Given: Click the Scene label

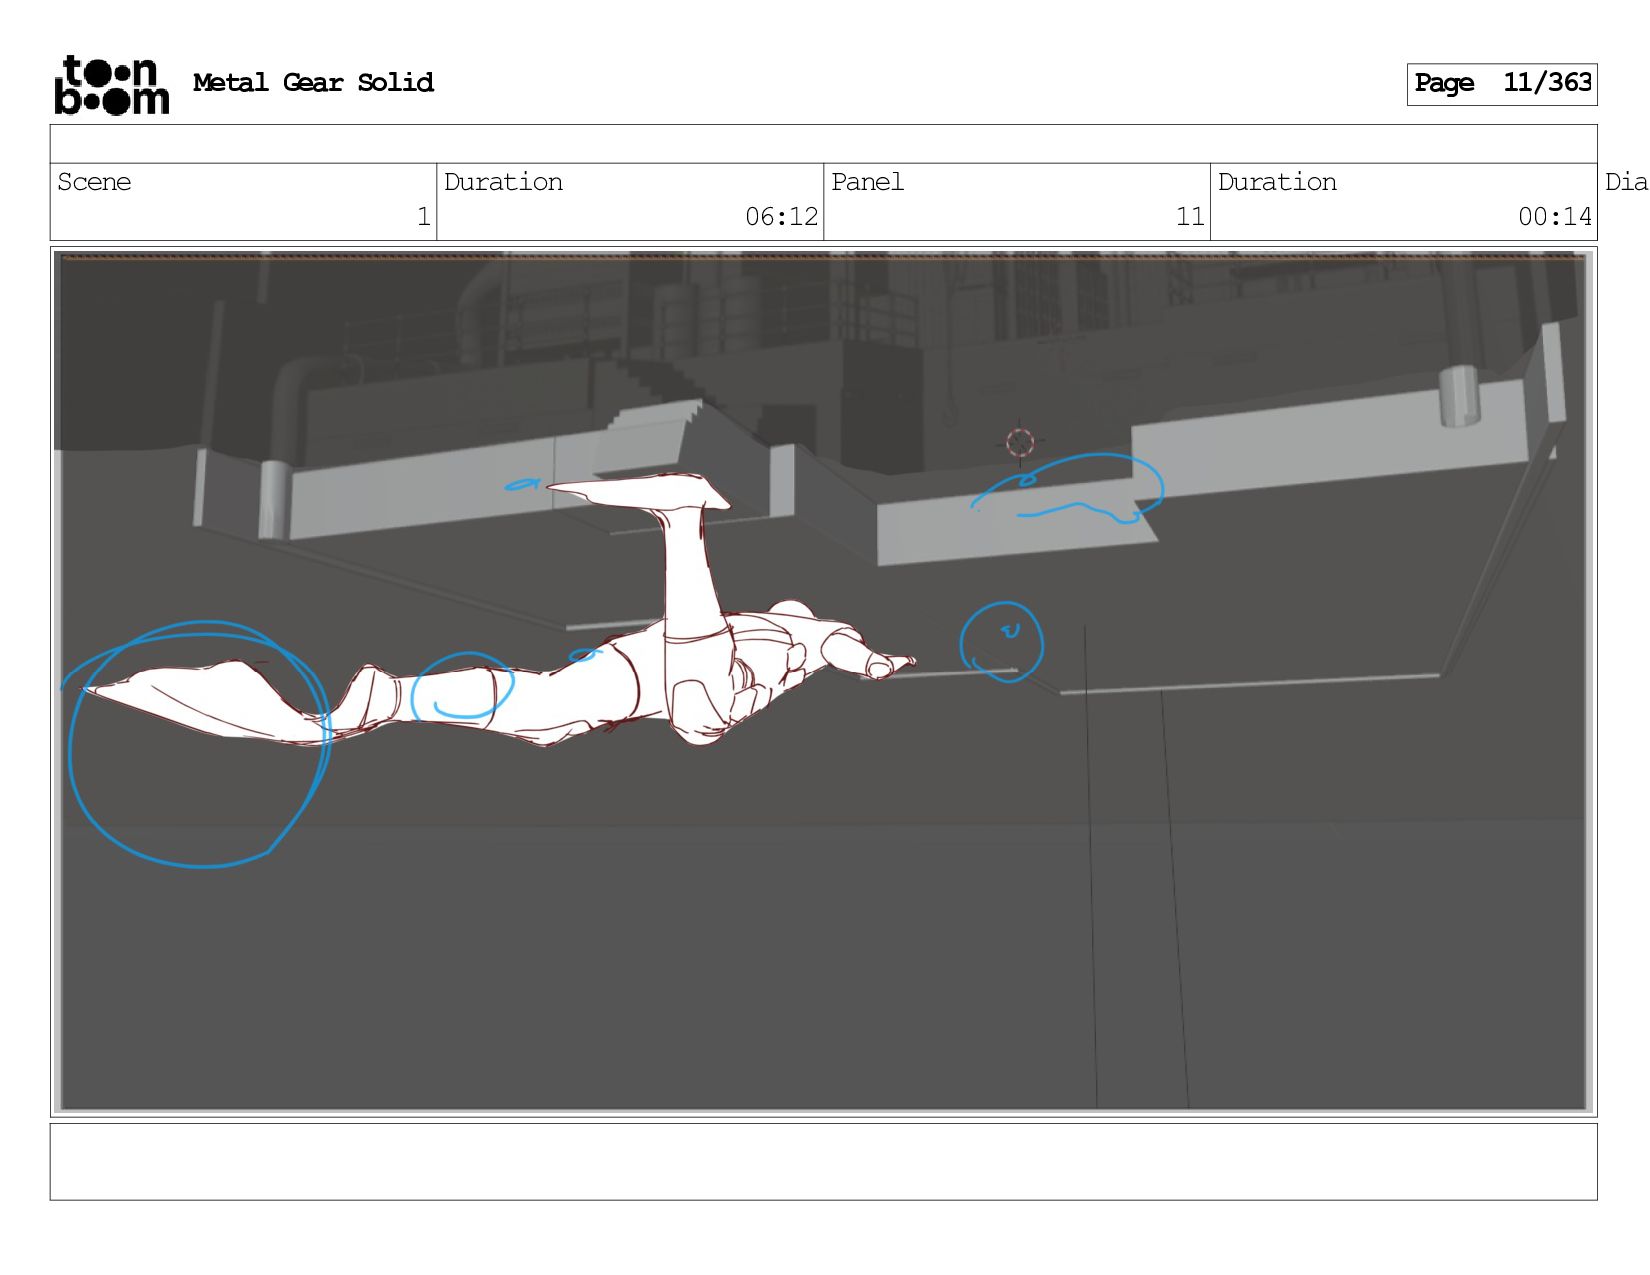Looking at the screenshot, I should (x=94, y=182).
